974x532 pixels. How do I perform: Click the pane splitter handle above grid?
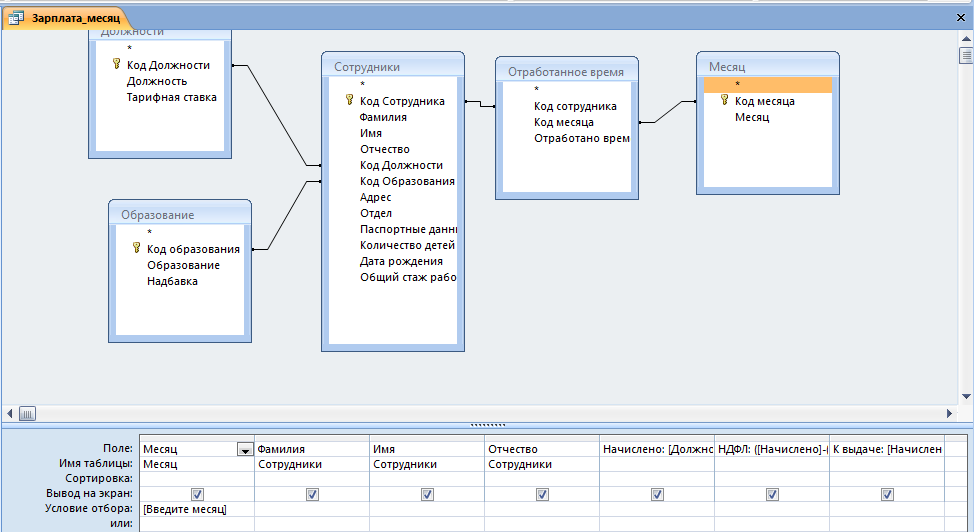pos(488,425)
